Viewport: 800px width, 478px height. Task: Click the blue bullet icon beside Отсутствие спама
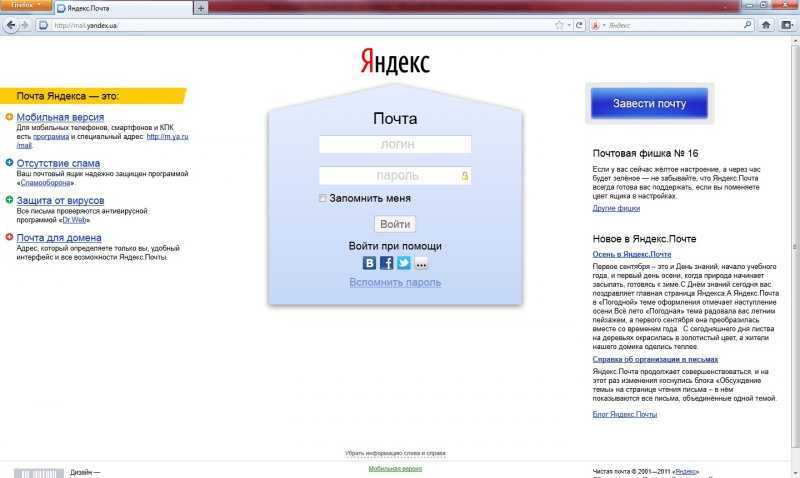(9, 163)
